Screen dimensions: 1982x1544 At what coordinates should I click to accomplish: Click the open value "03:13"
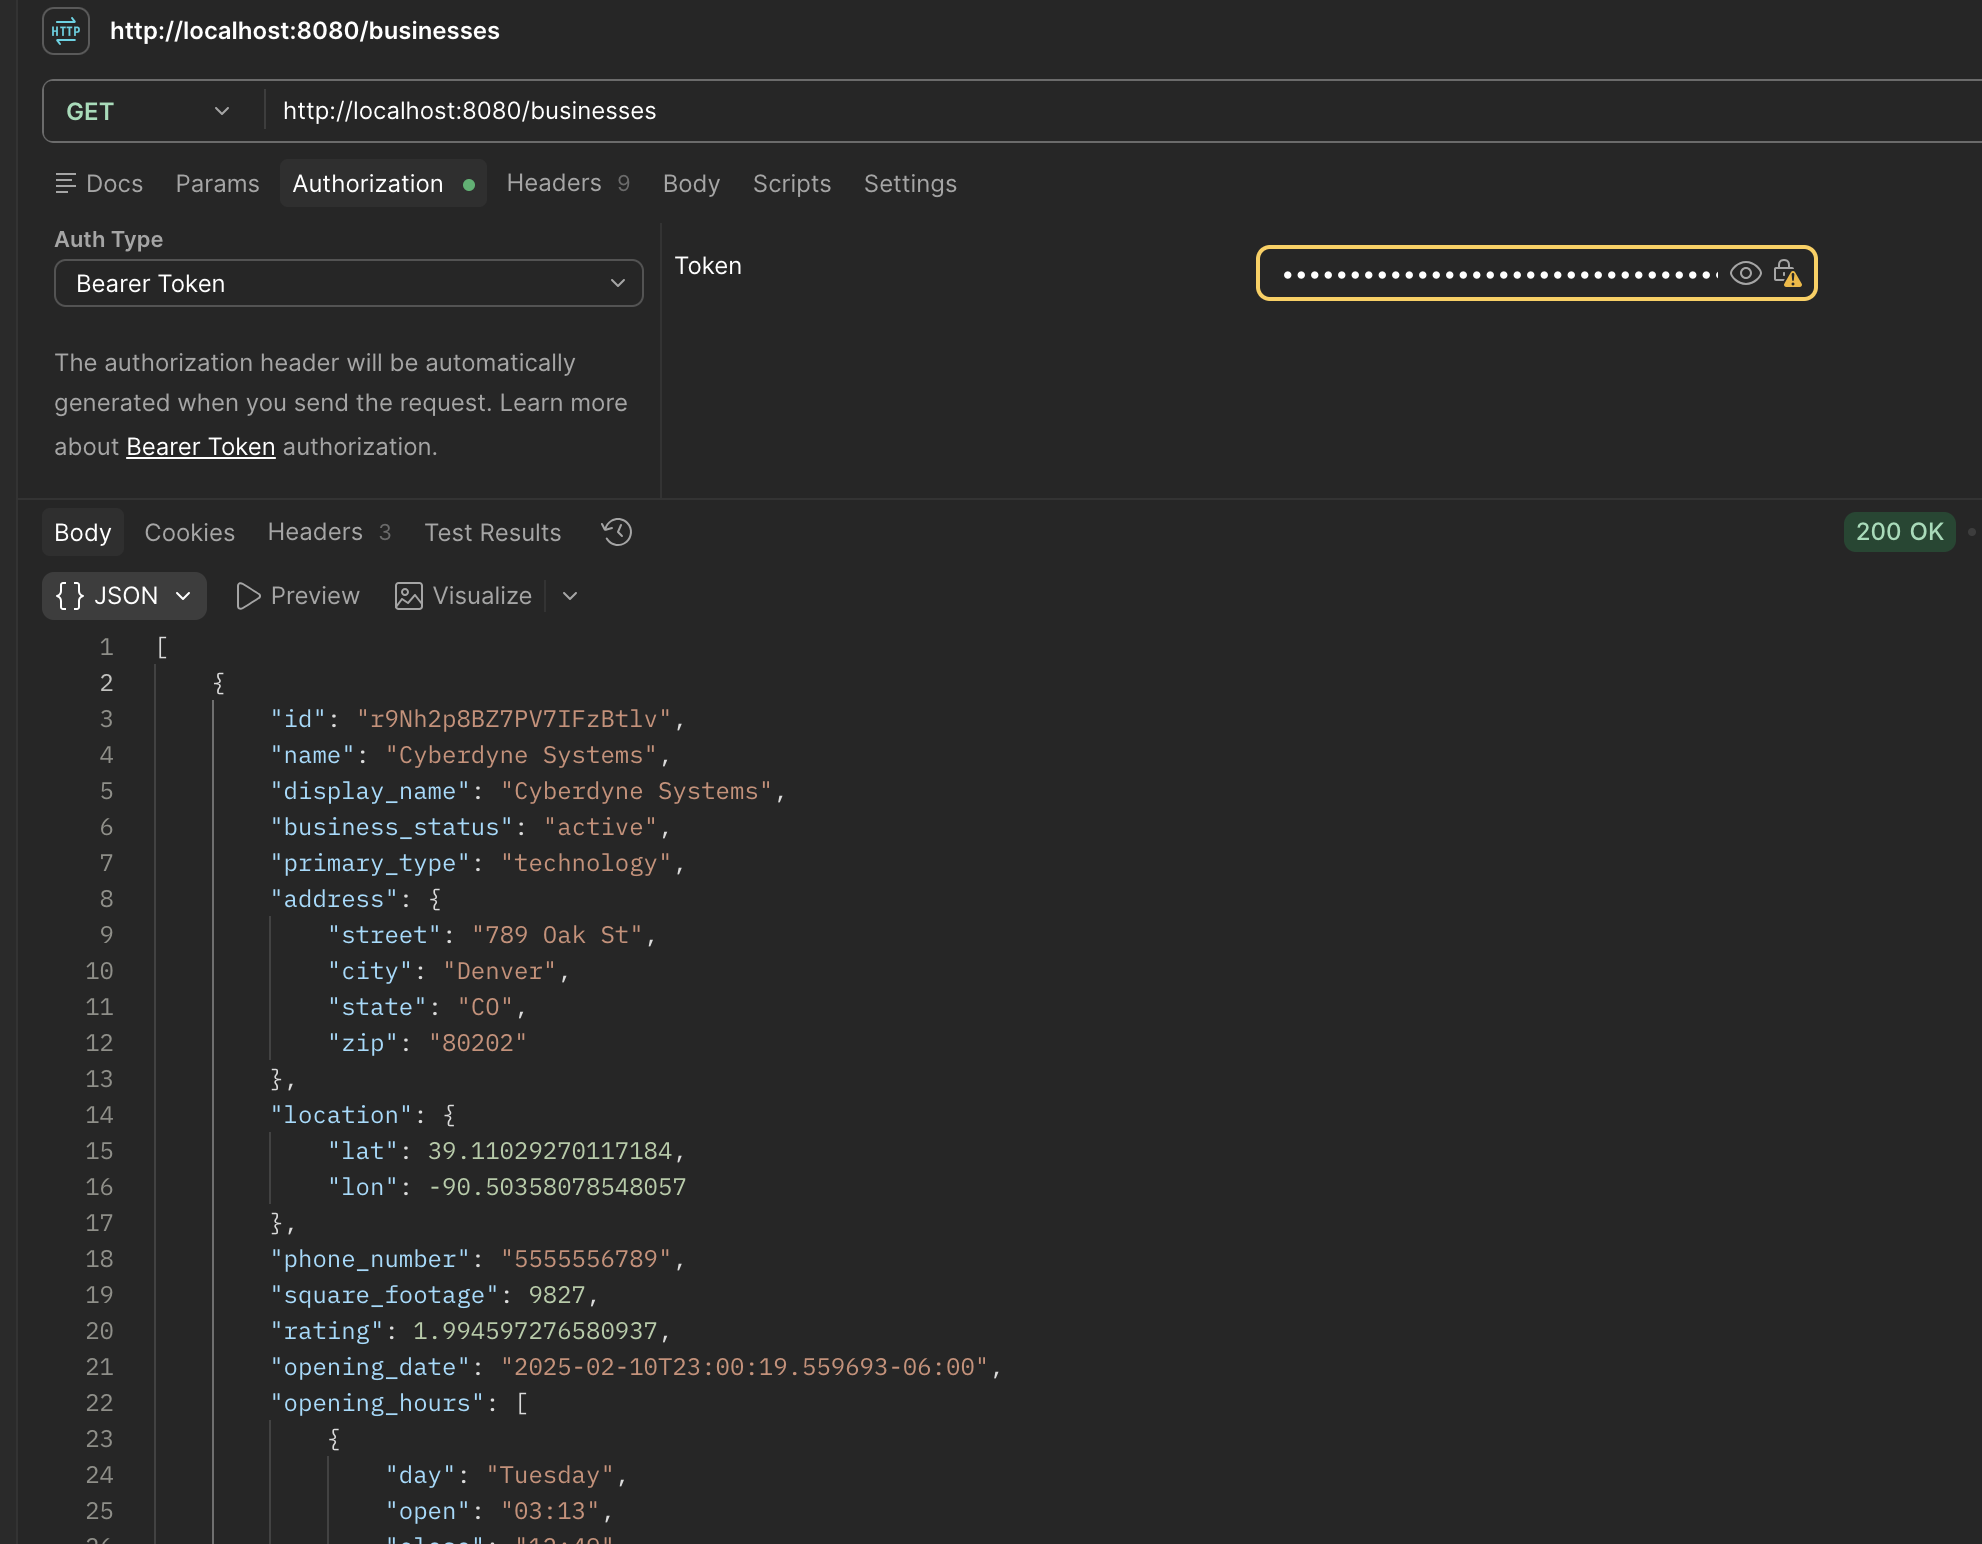[550, 1511]
